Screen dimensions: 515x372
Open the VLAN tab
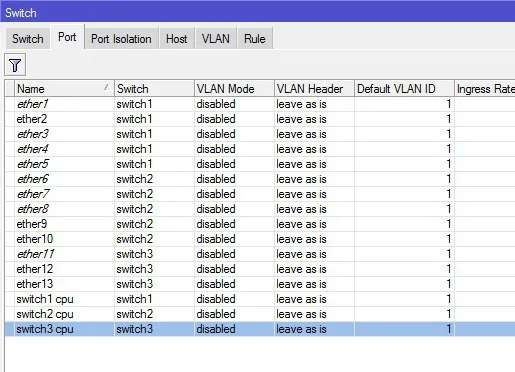coord(216,39)
